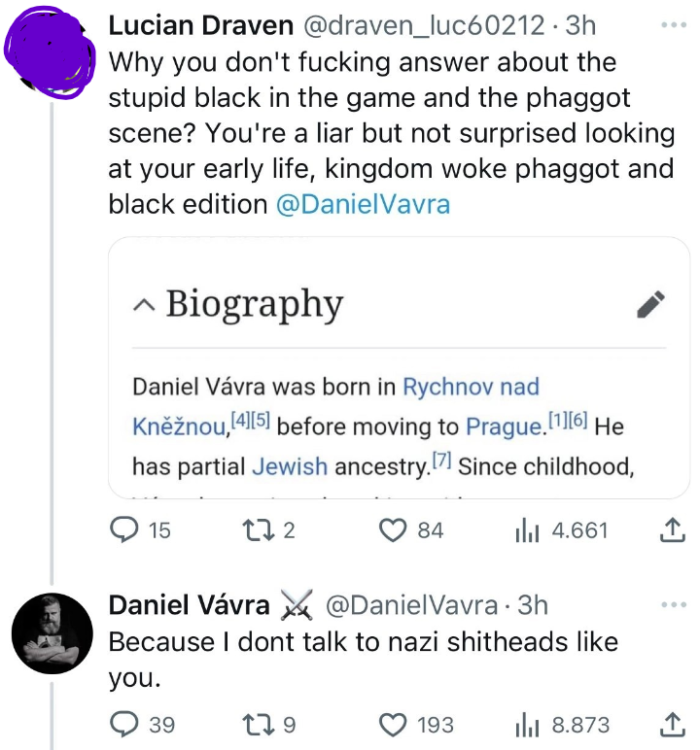This screenshot has height=750, width=700.
Task: Reply to Daniel Vávra's tweet
Action: click(124, 724)
